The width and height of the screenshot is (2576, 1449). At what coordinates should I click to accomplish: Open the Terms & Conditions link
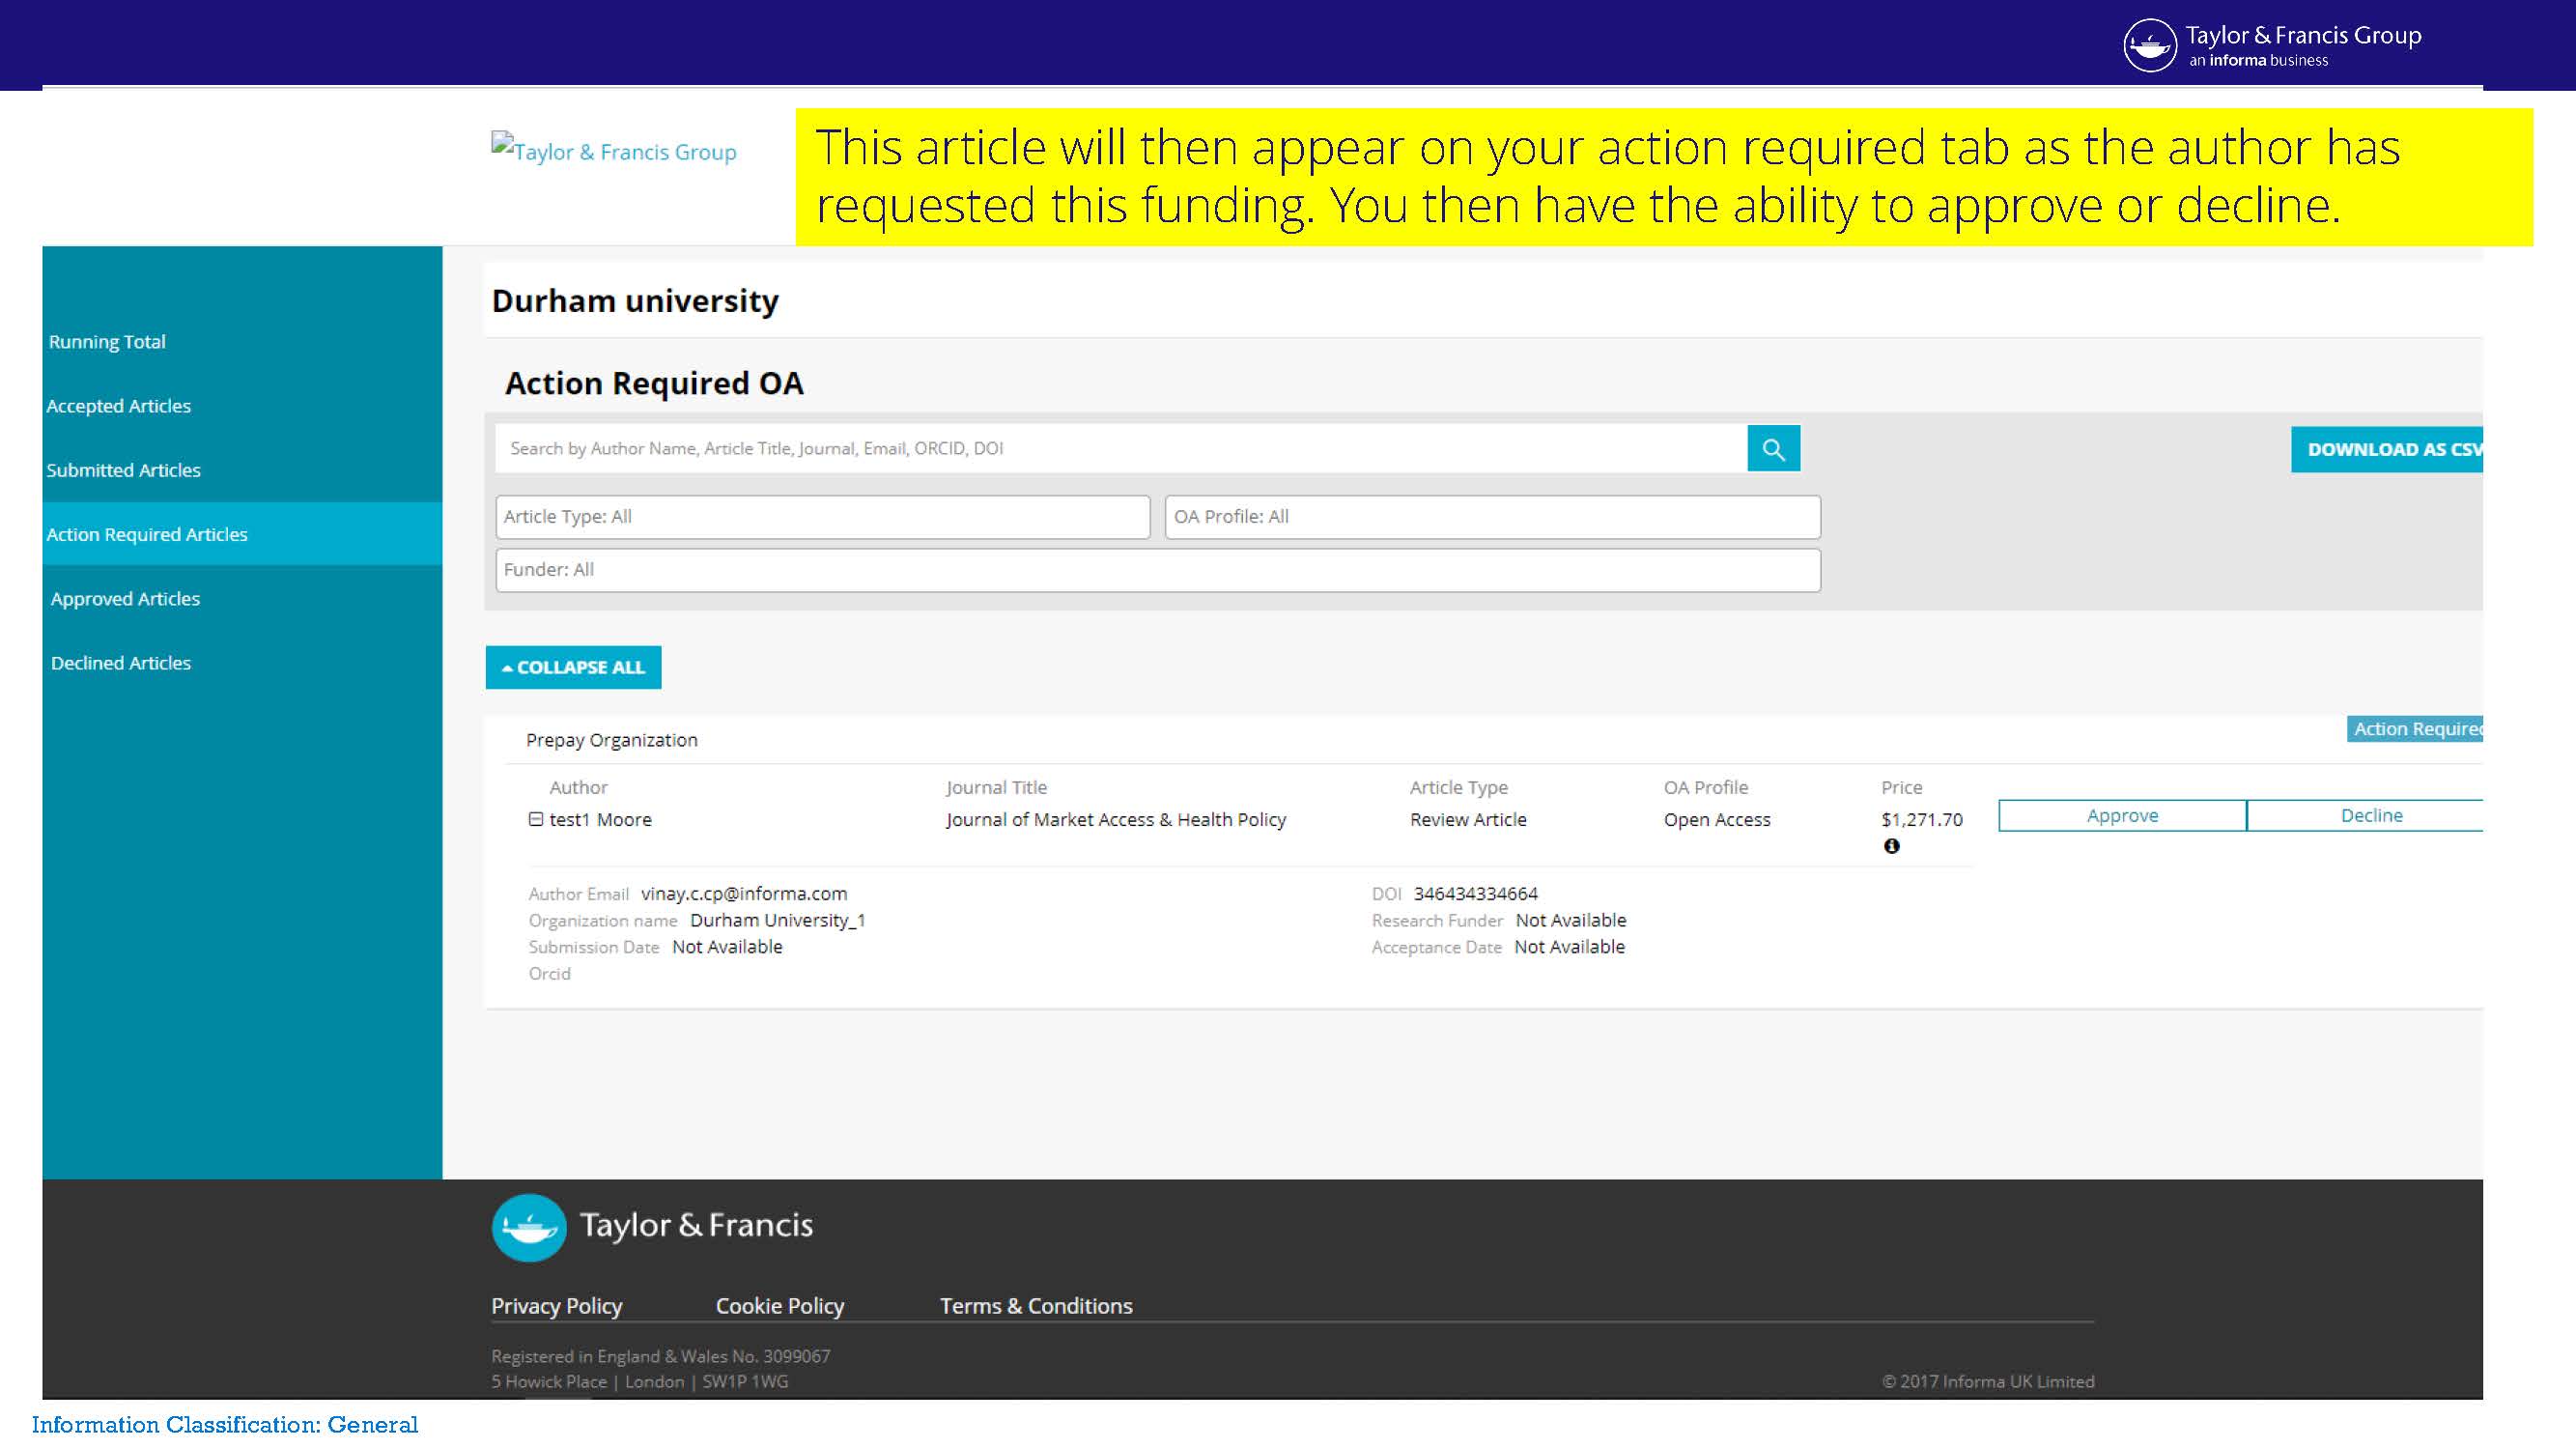point(1036,1306)
